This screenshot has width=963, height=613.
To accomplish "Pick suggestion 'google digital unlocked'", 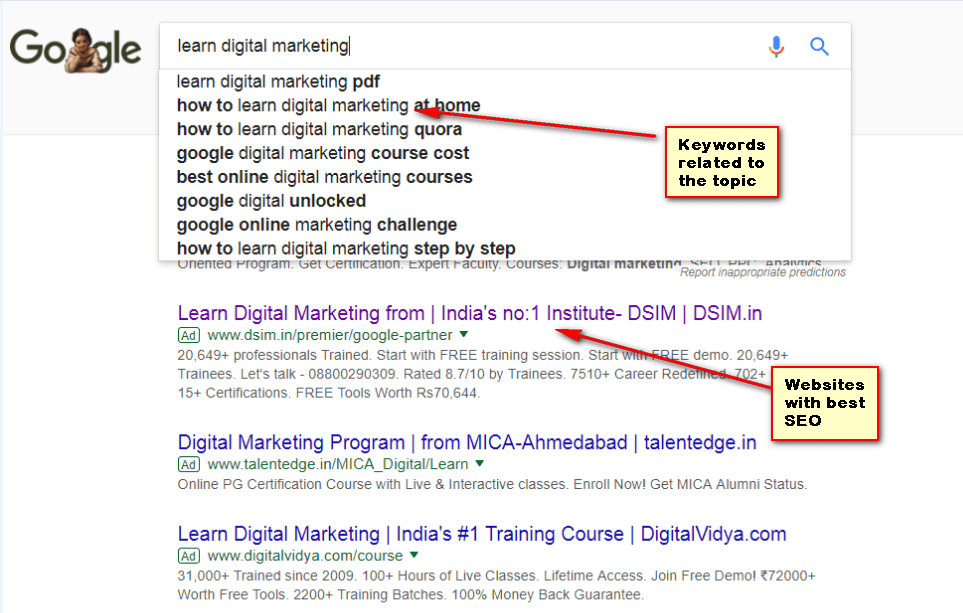I will (271, 201).
